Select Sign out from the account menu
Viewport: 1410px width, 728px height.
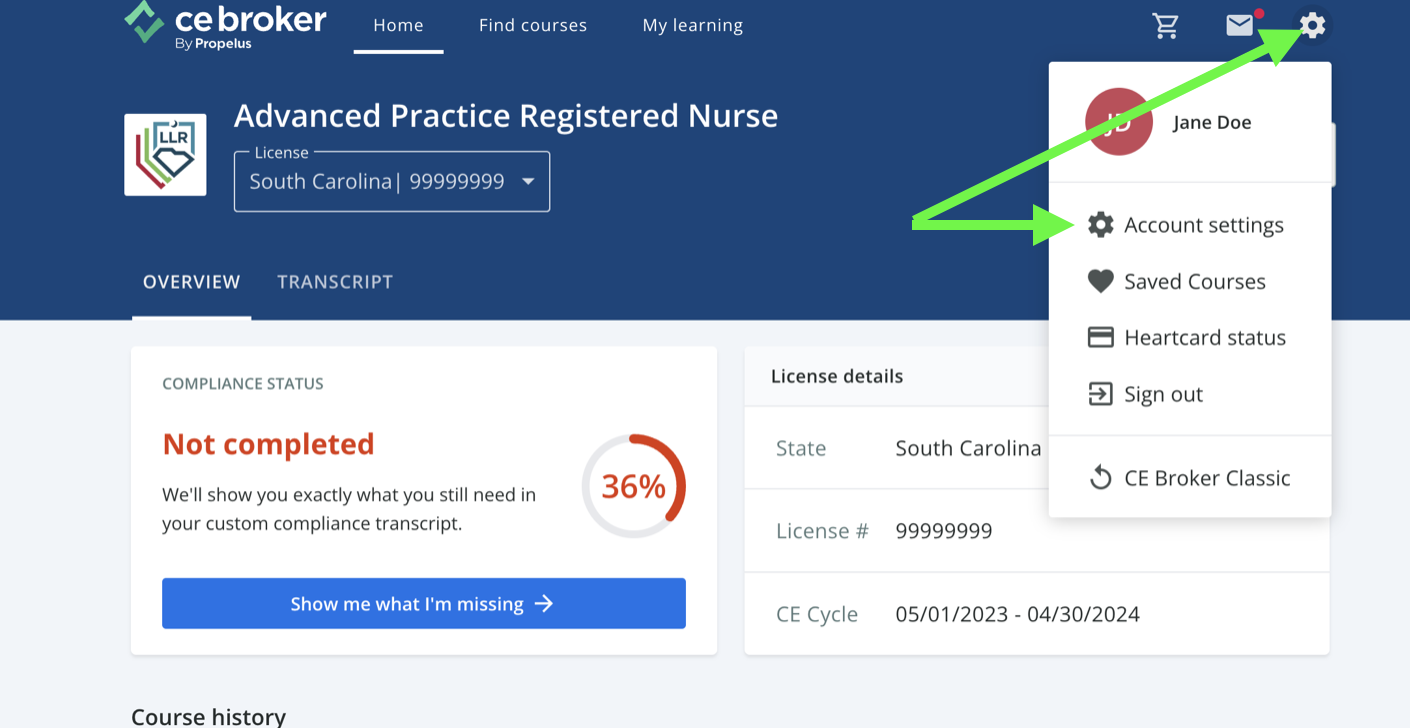[1165, 394]
